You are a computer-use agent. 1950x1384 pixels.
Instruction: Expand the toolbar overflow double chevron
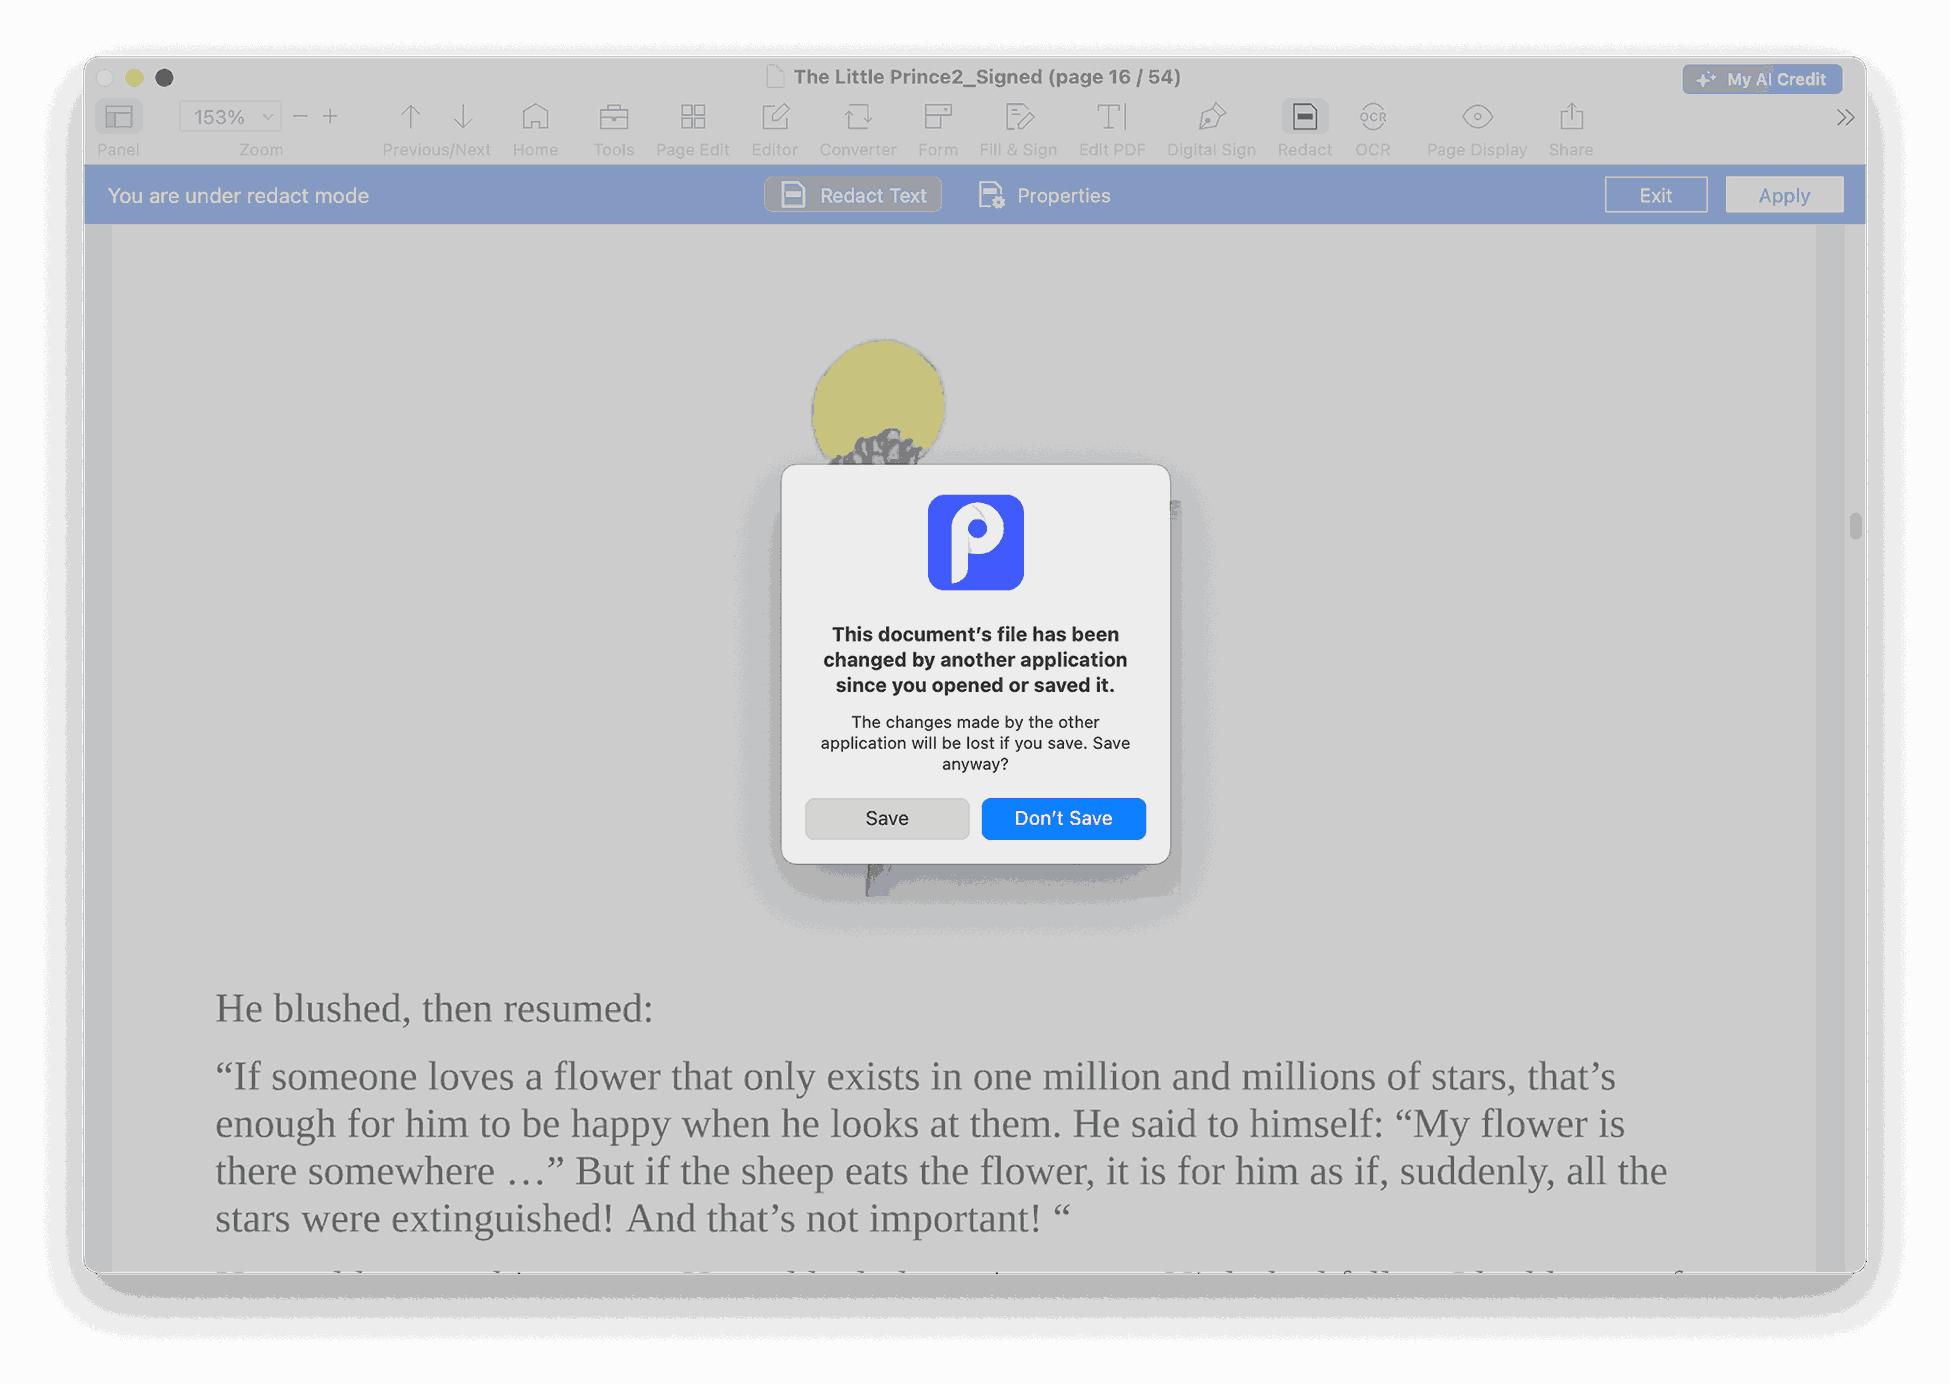point(1845,117)
